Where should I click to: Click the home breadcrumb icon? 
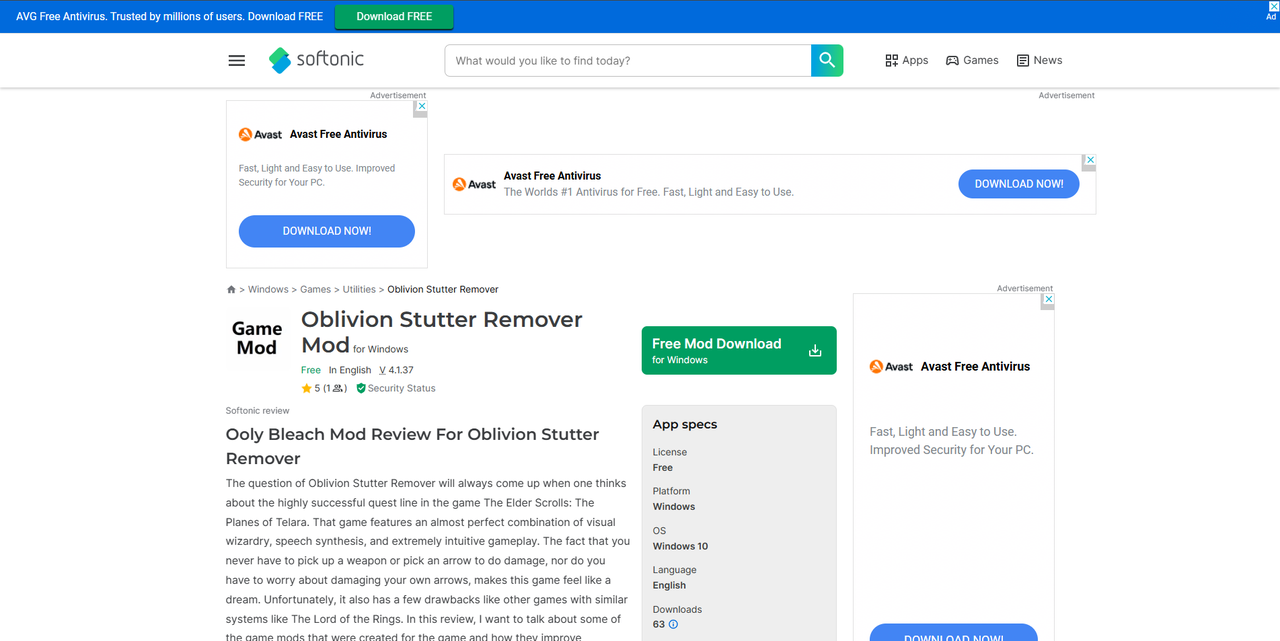tap(231, 289)
